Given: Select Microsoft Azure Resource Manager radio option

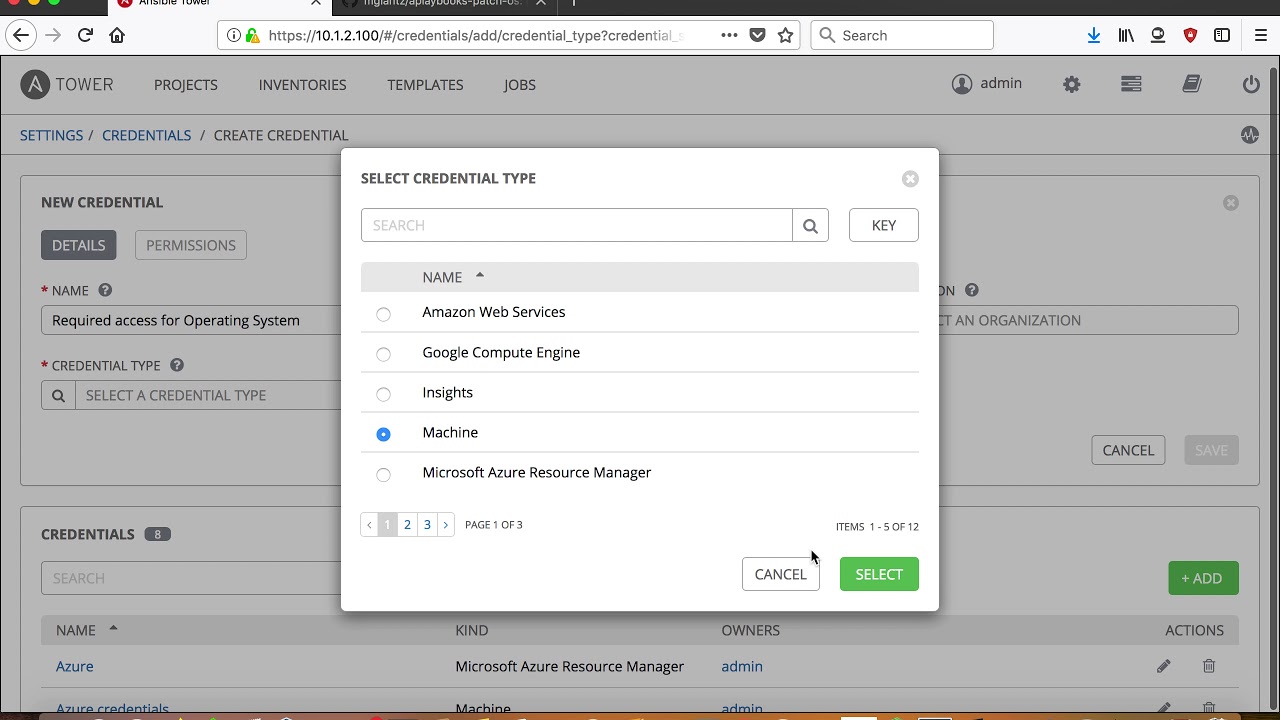Looking at the screenshot, I should 383,474.
